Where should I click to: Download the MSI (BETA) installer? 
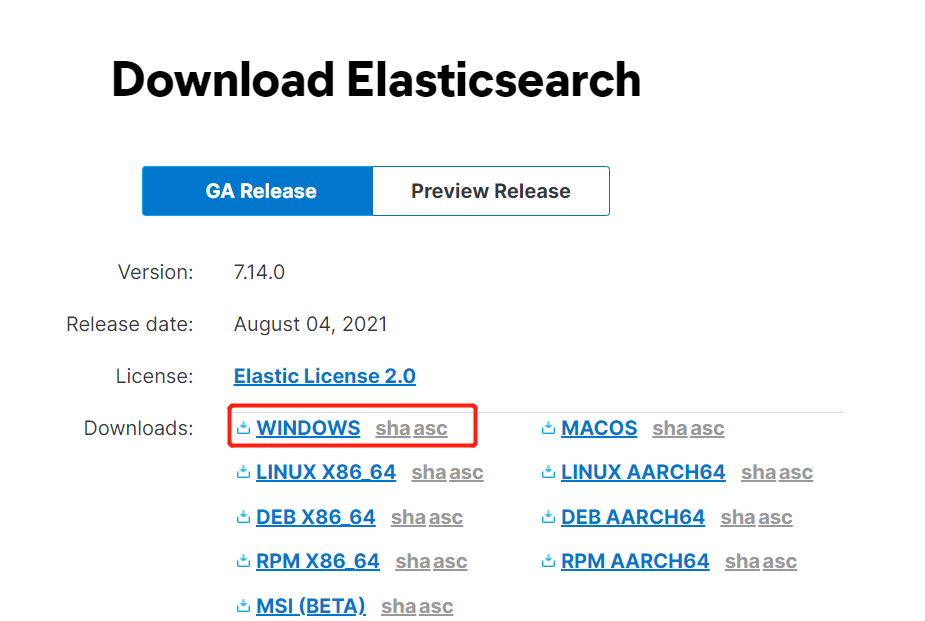point(310,606)
